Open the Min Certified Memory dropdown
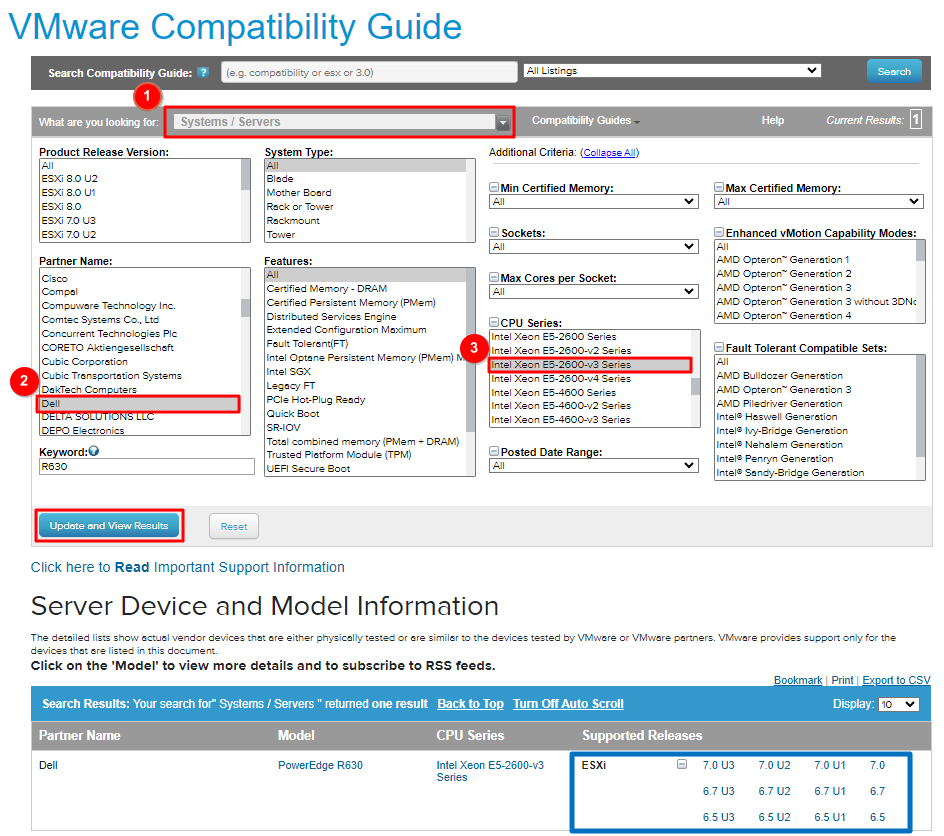 click(594, 202)
